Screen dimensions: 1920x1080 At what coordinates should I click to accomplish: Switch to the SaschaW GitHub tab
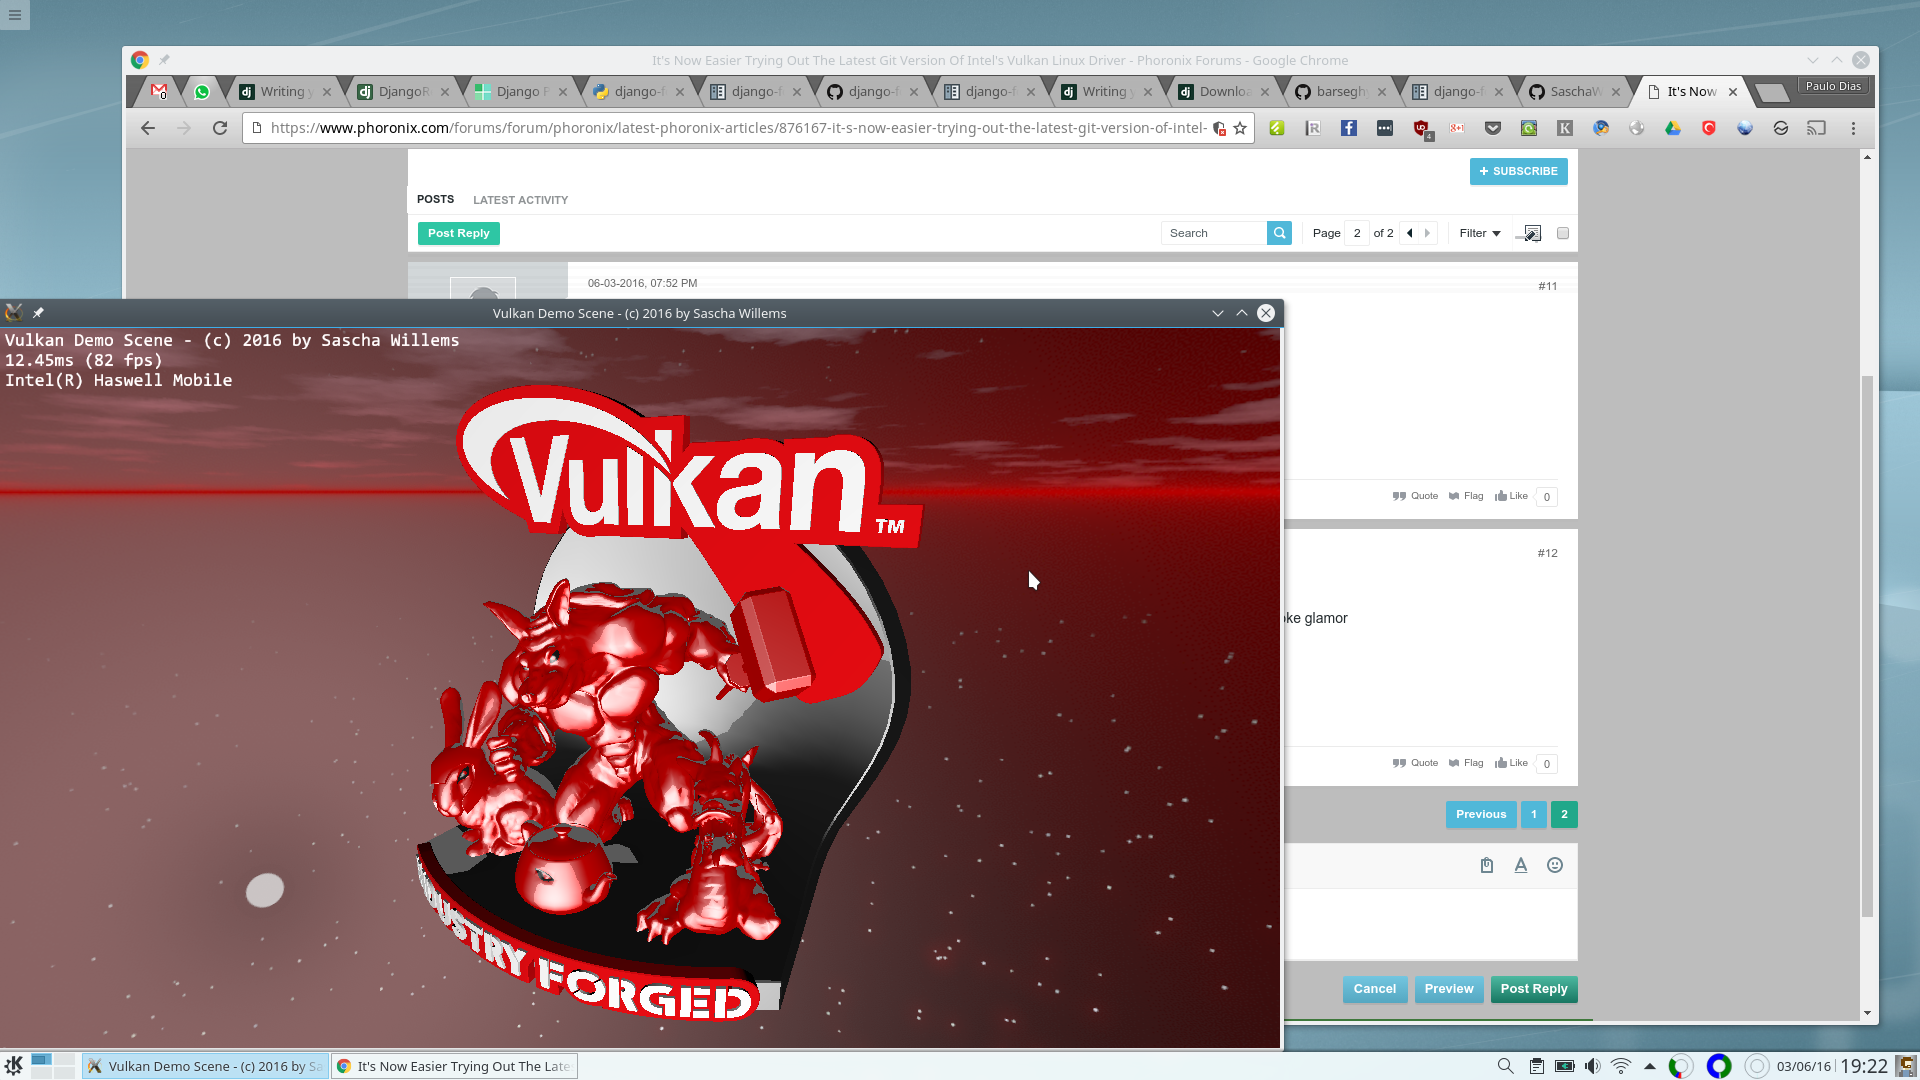click(1575, 91)
